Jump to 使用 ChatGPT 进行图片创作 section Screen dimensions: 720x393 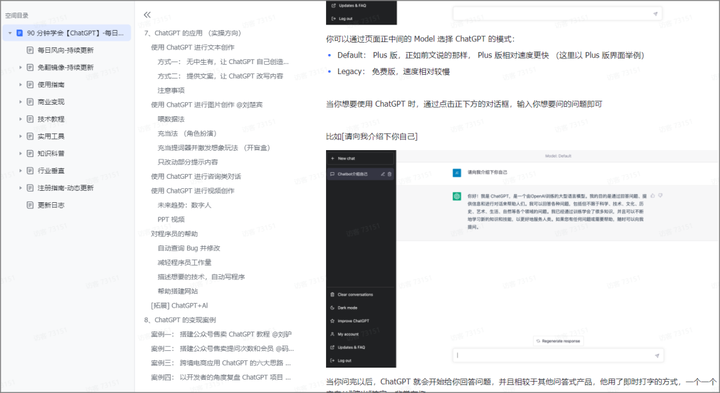point(207,105)
